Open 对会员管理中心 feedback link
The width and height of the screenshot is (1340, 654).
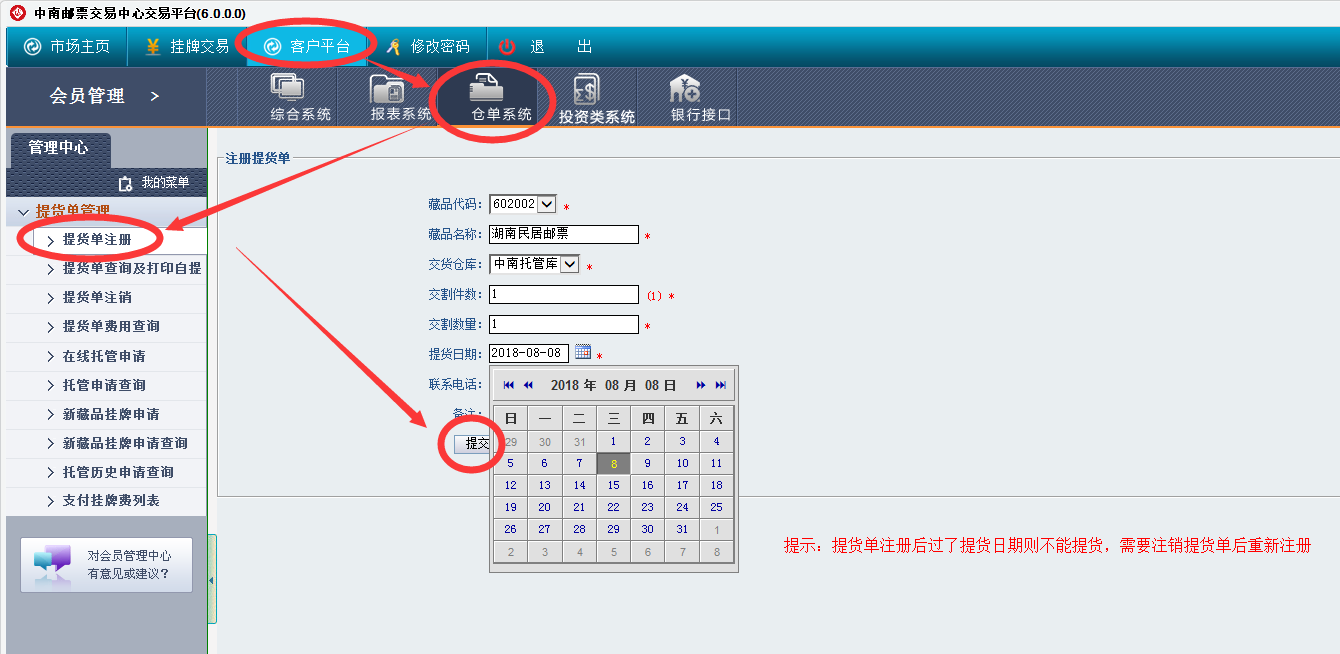(107, 565)
